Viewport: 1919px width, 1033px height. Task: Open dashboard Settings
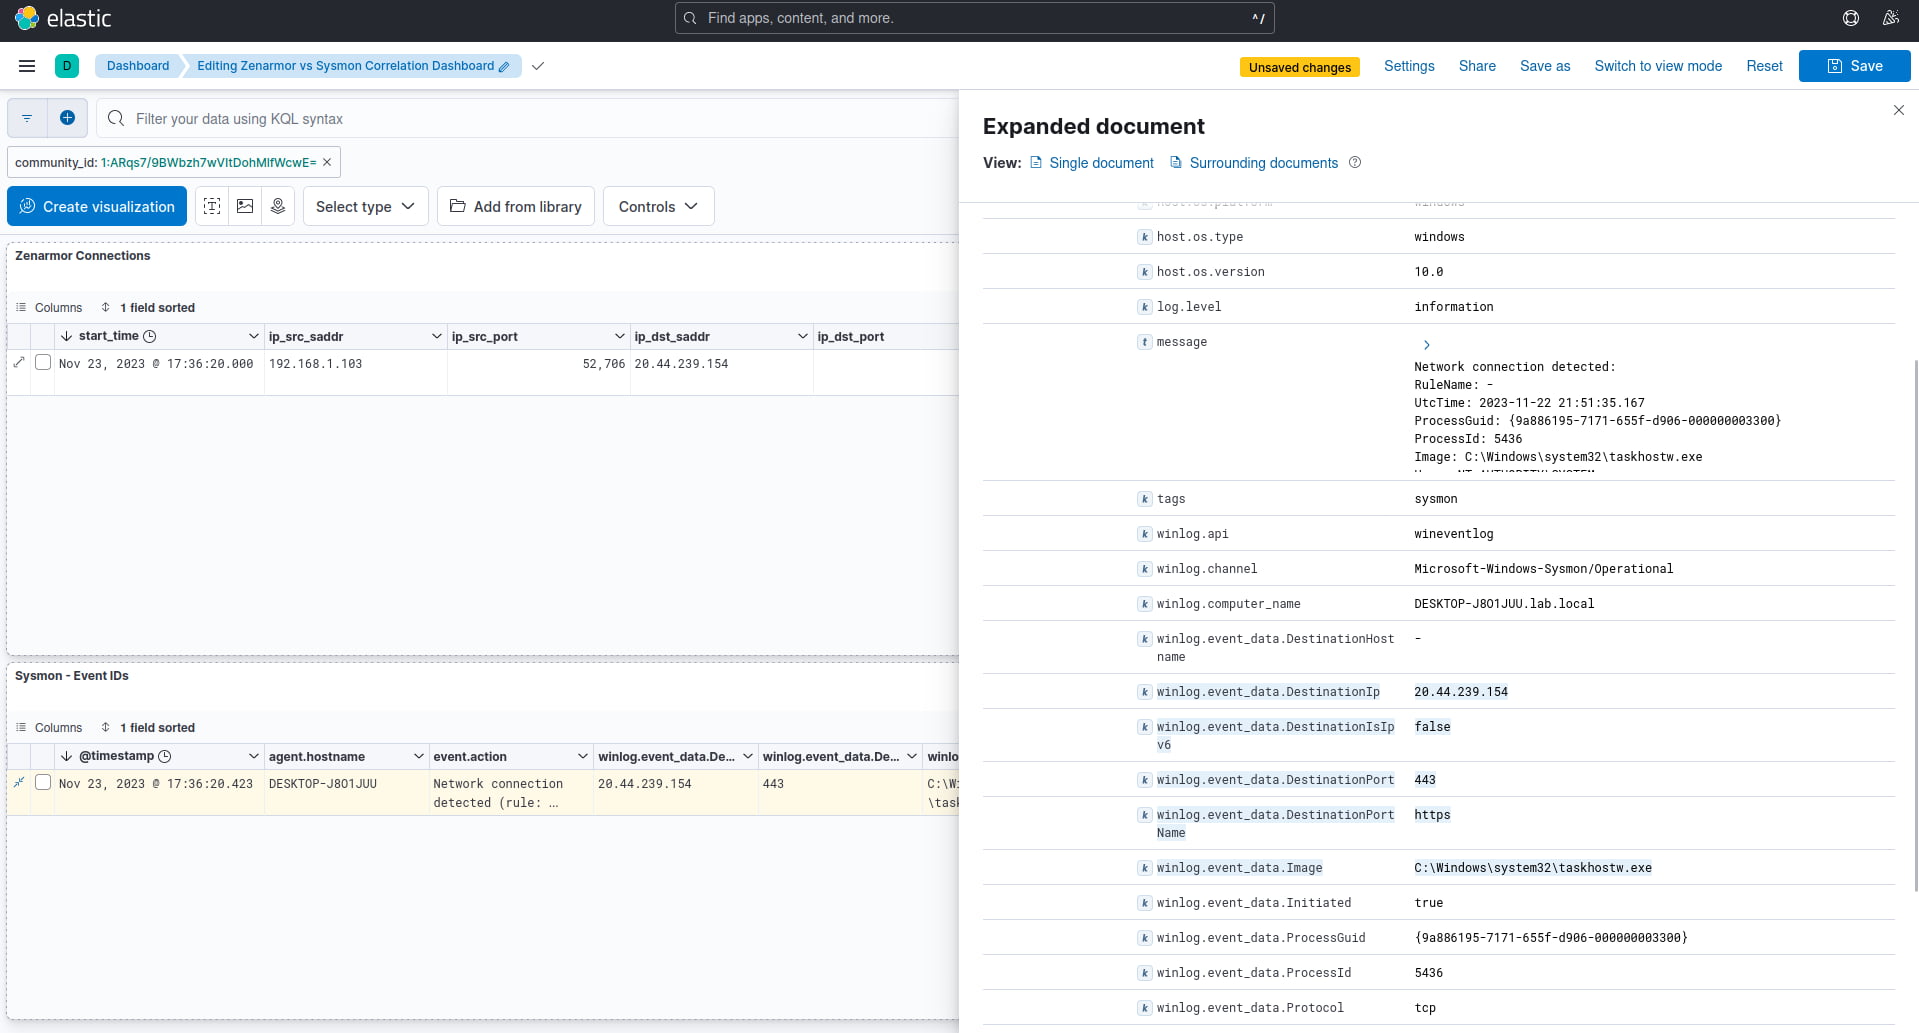click(1409, 66)
